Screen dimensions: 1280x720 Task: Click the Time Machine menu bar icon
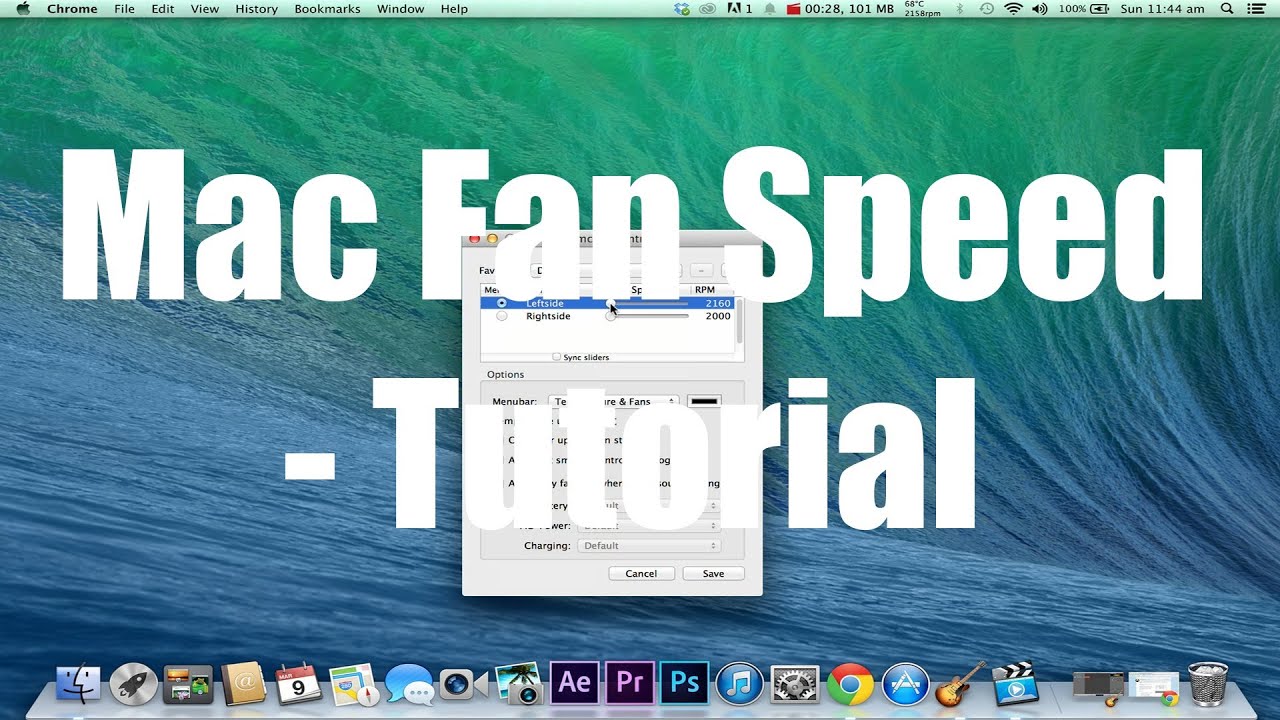pos(987,9)
